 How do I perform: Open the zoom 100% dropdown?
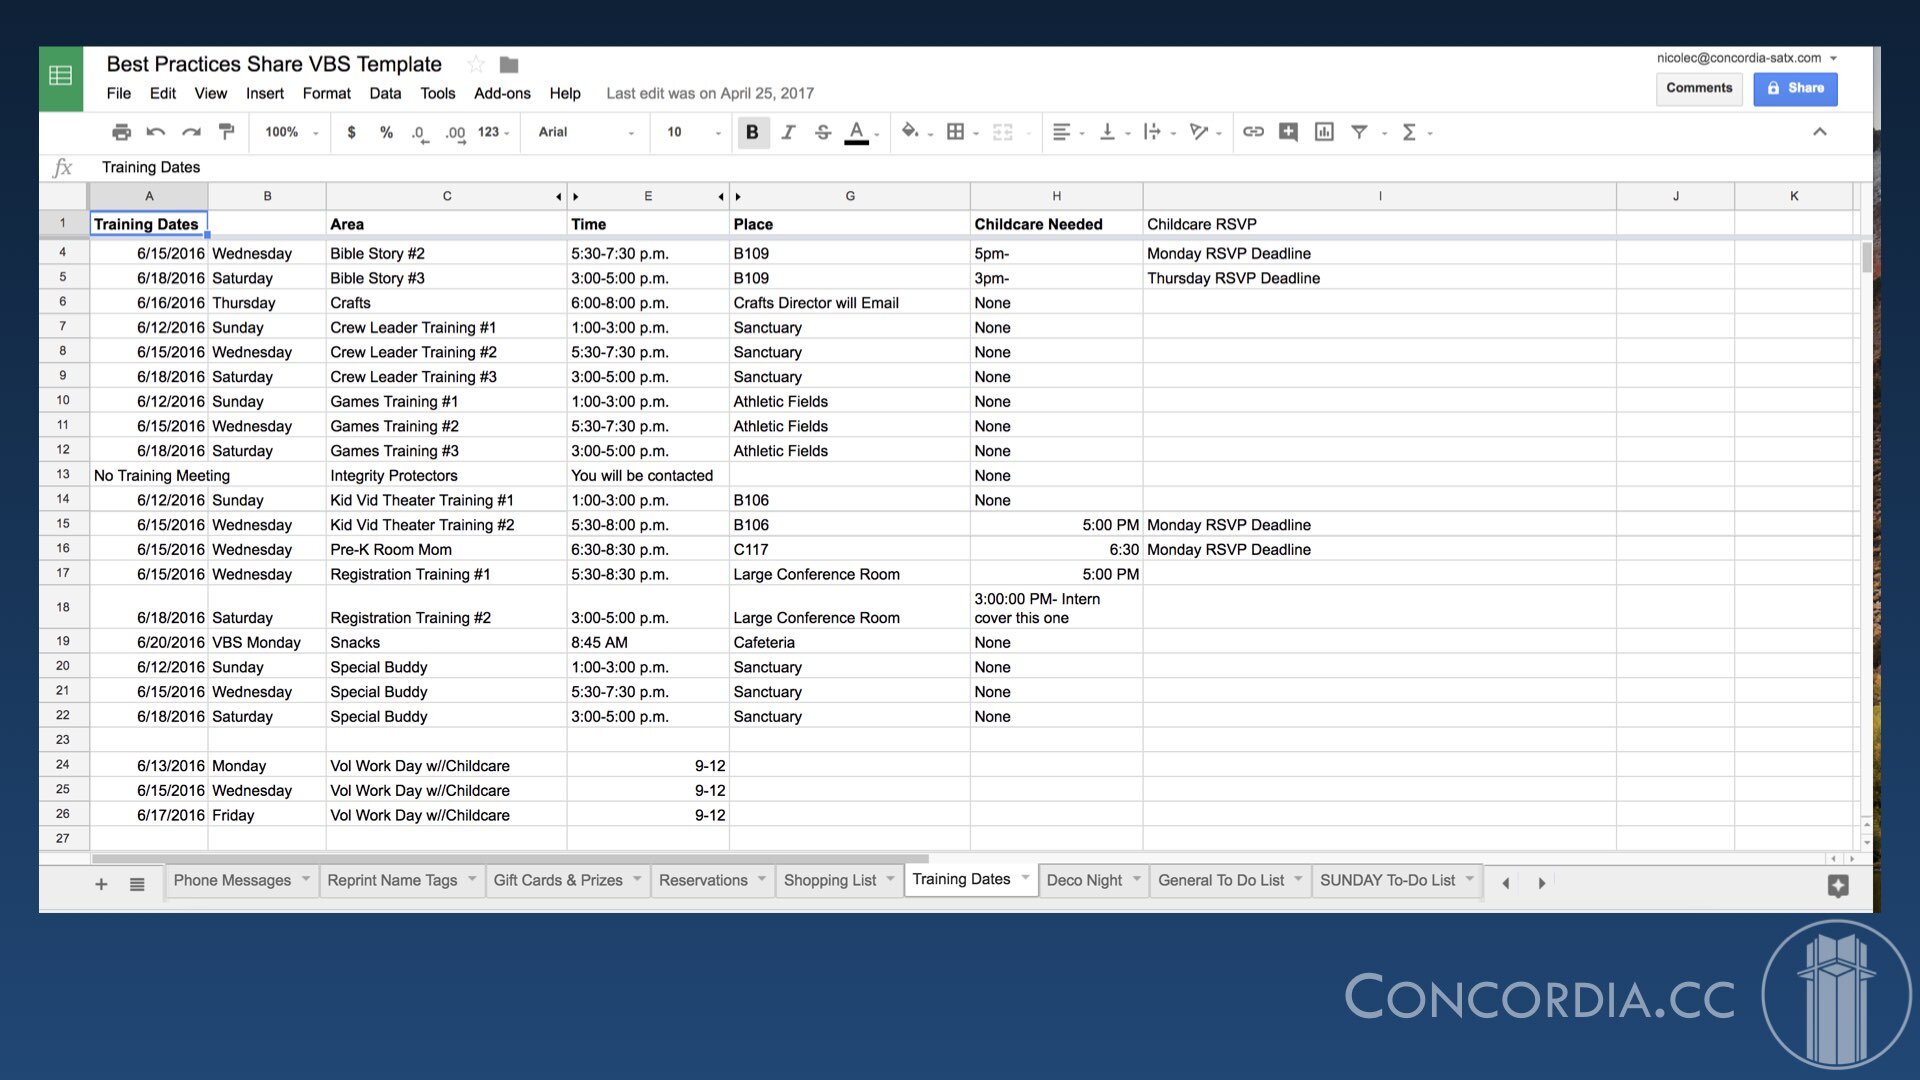click(x=292, y=132)
